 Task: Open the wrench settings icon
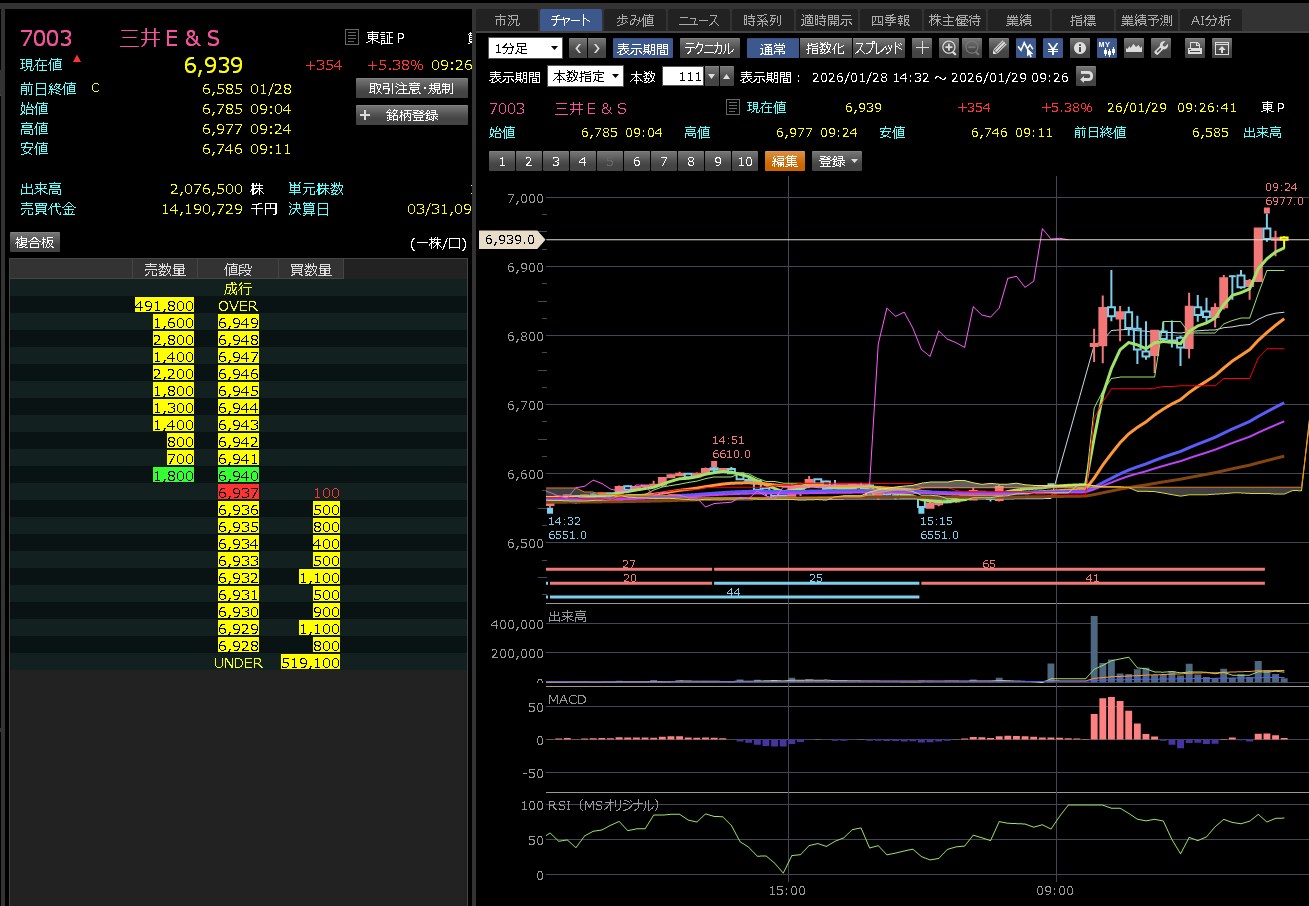(x=1160, y=48)
